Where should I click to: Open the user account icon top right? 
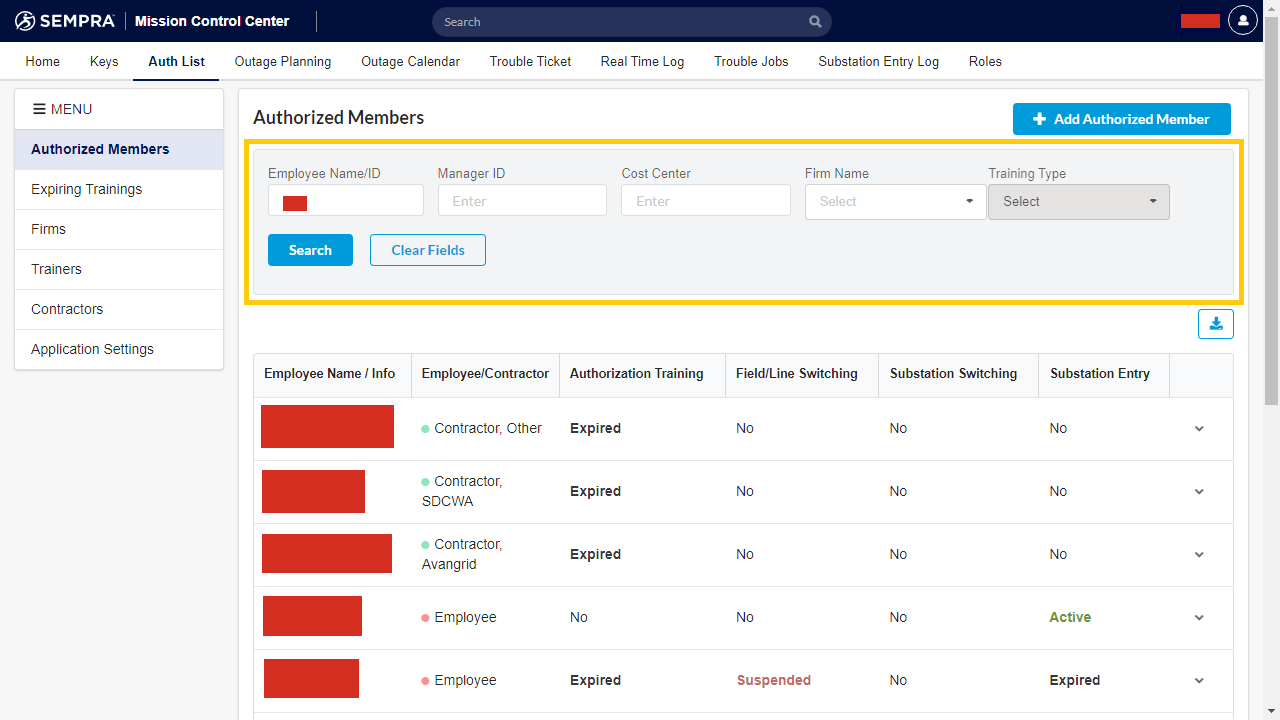point(1242,20)
